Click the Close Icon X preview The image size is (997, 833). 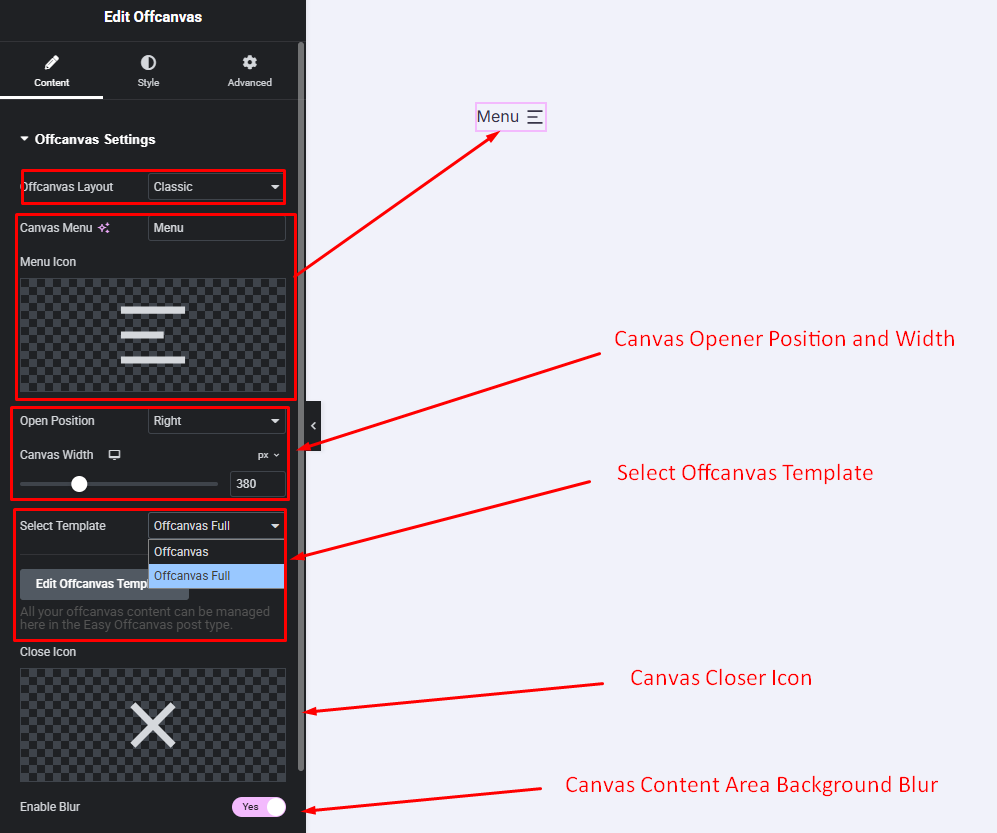(153, 725)
